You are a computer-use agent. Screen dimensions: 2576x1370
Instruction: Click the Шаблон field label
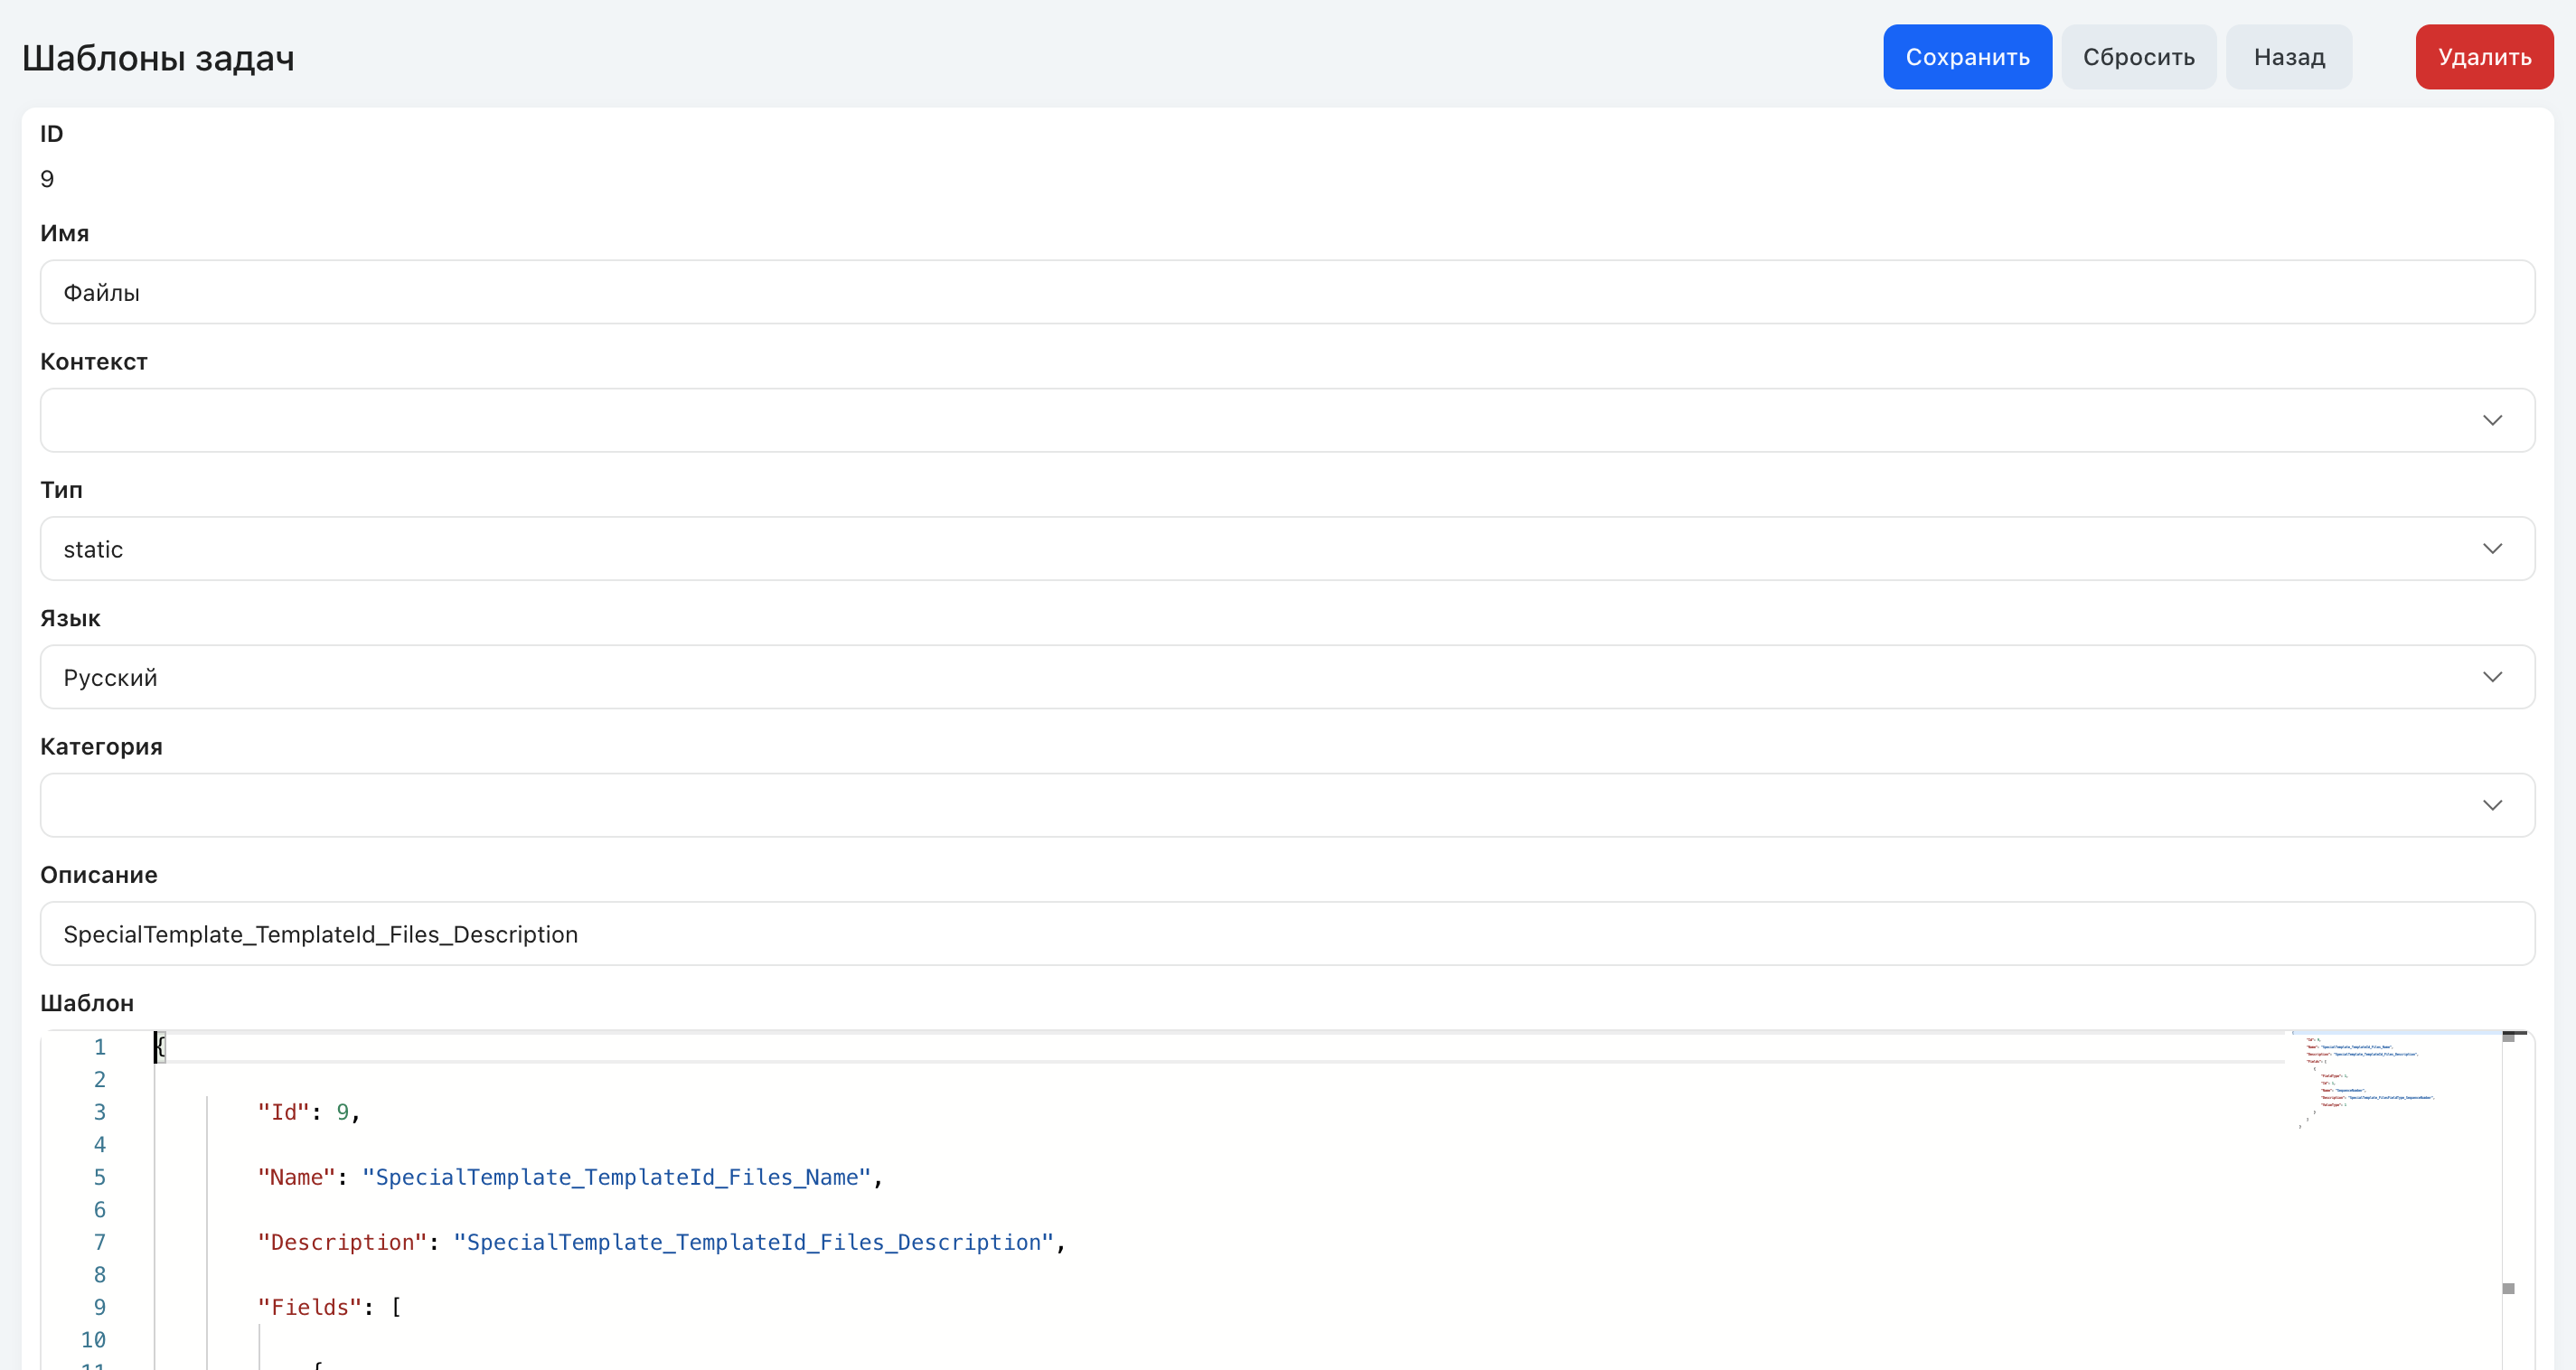pos(87,1003)
